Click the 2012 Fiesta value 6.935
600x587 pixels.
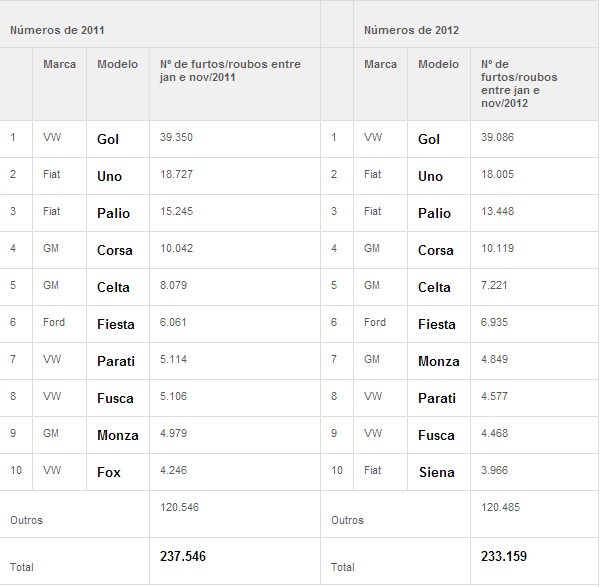coord(494,323)
